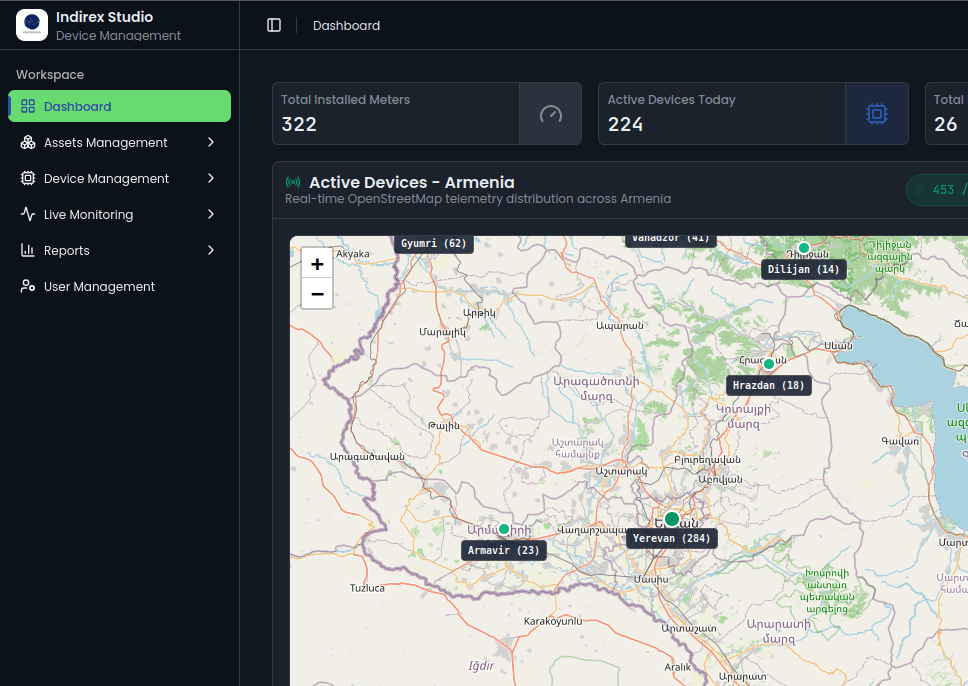Click the Active Devices Today label
968x686 pixels.
(672, 99)
